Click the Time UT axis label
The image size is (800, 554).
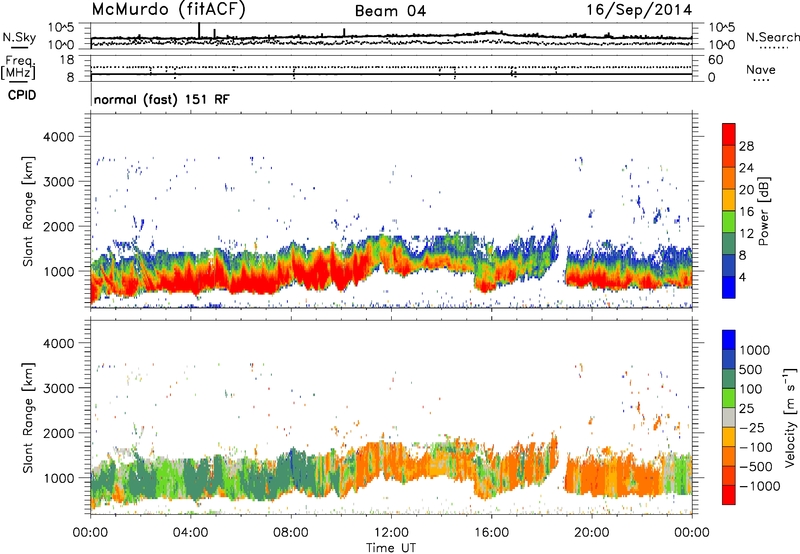[391, 547]
